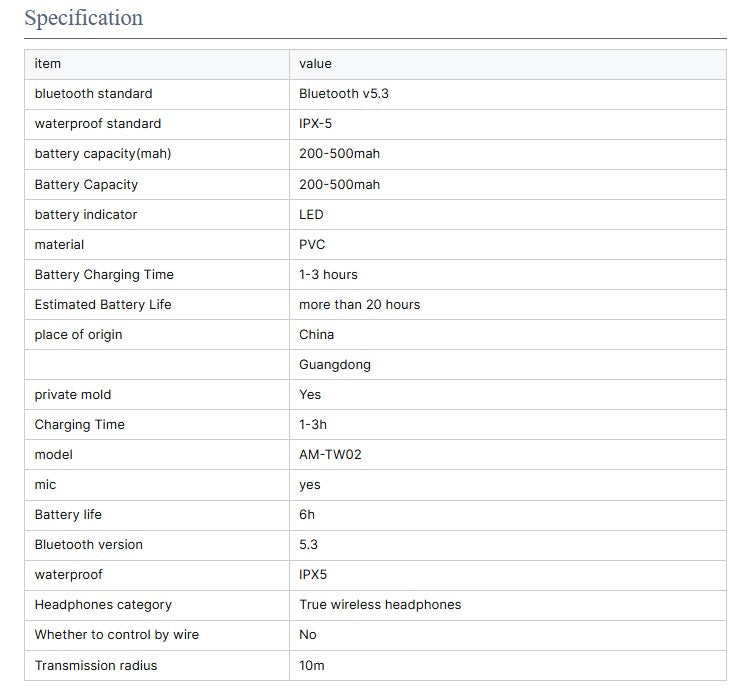Click the 'battery indicator' row label

(86, 214)
